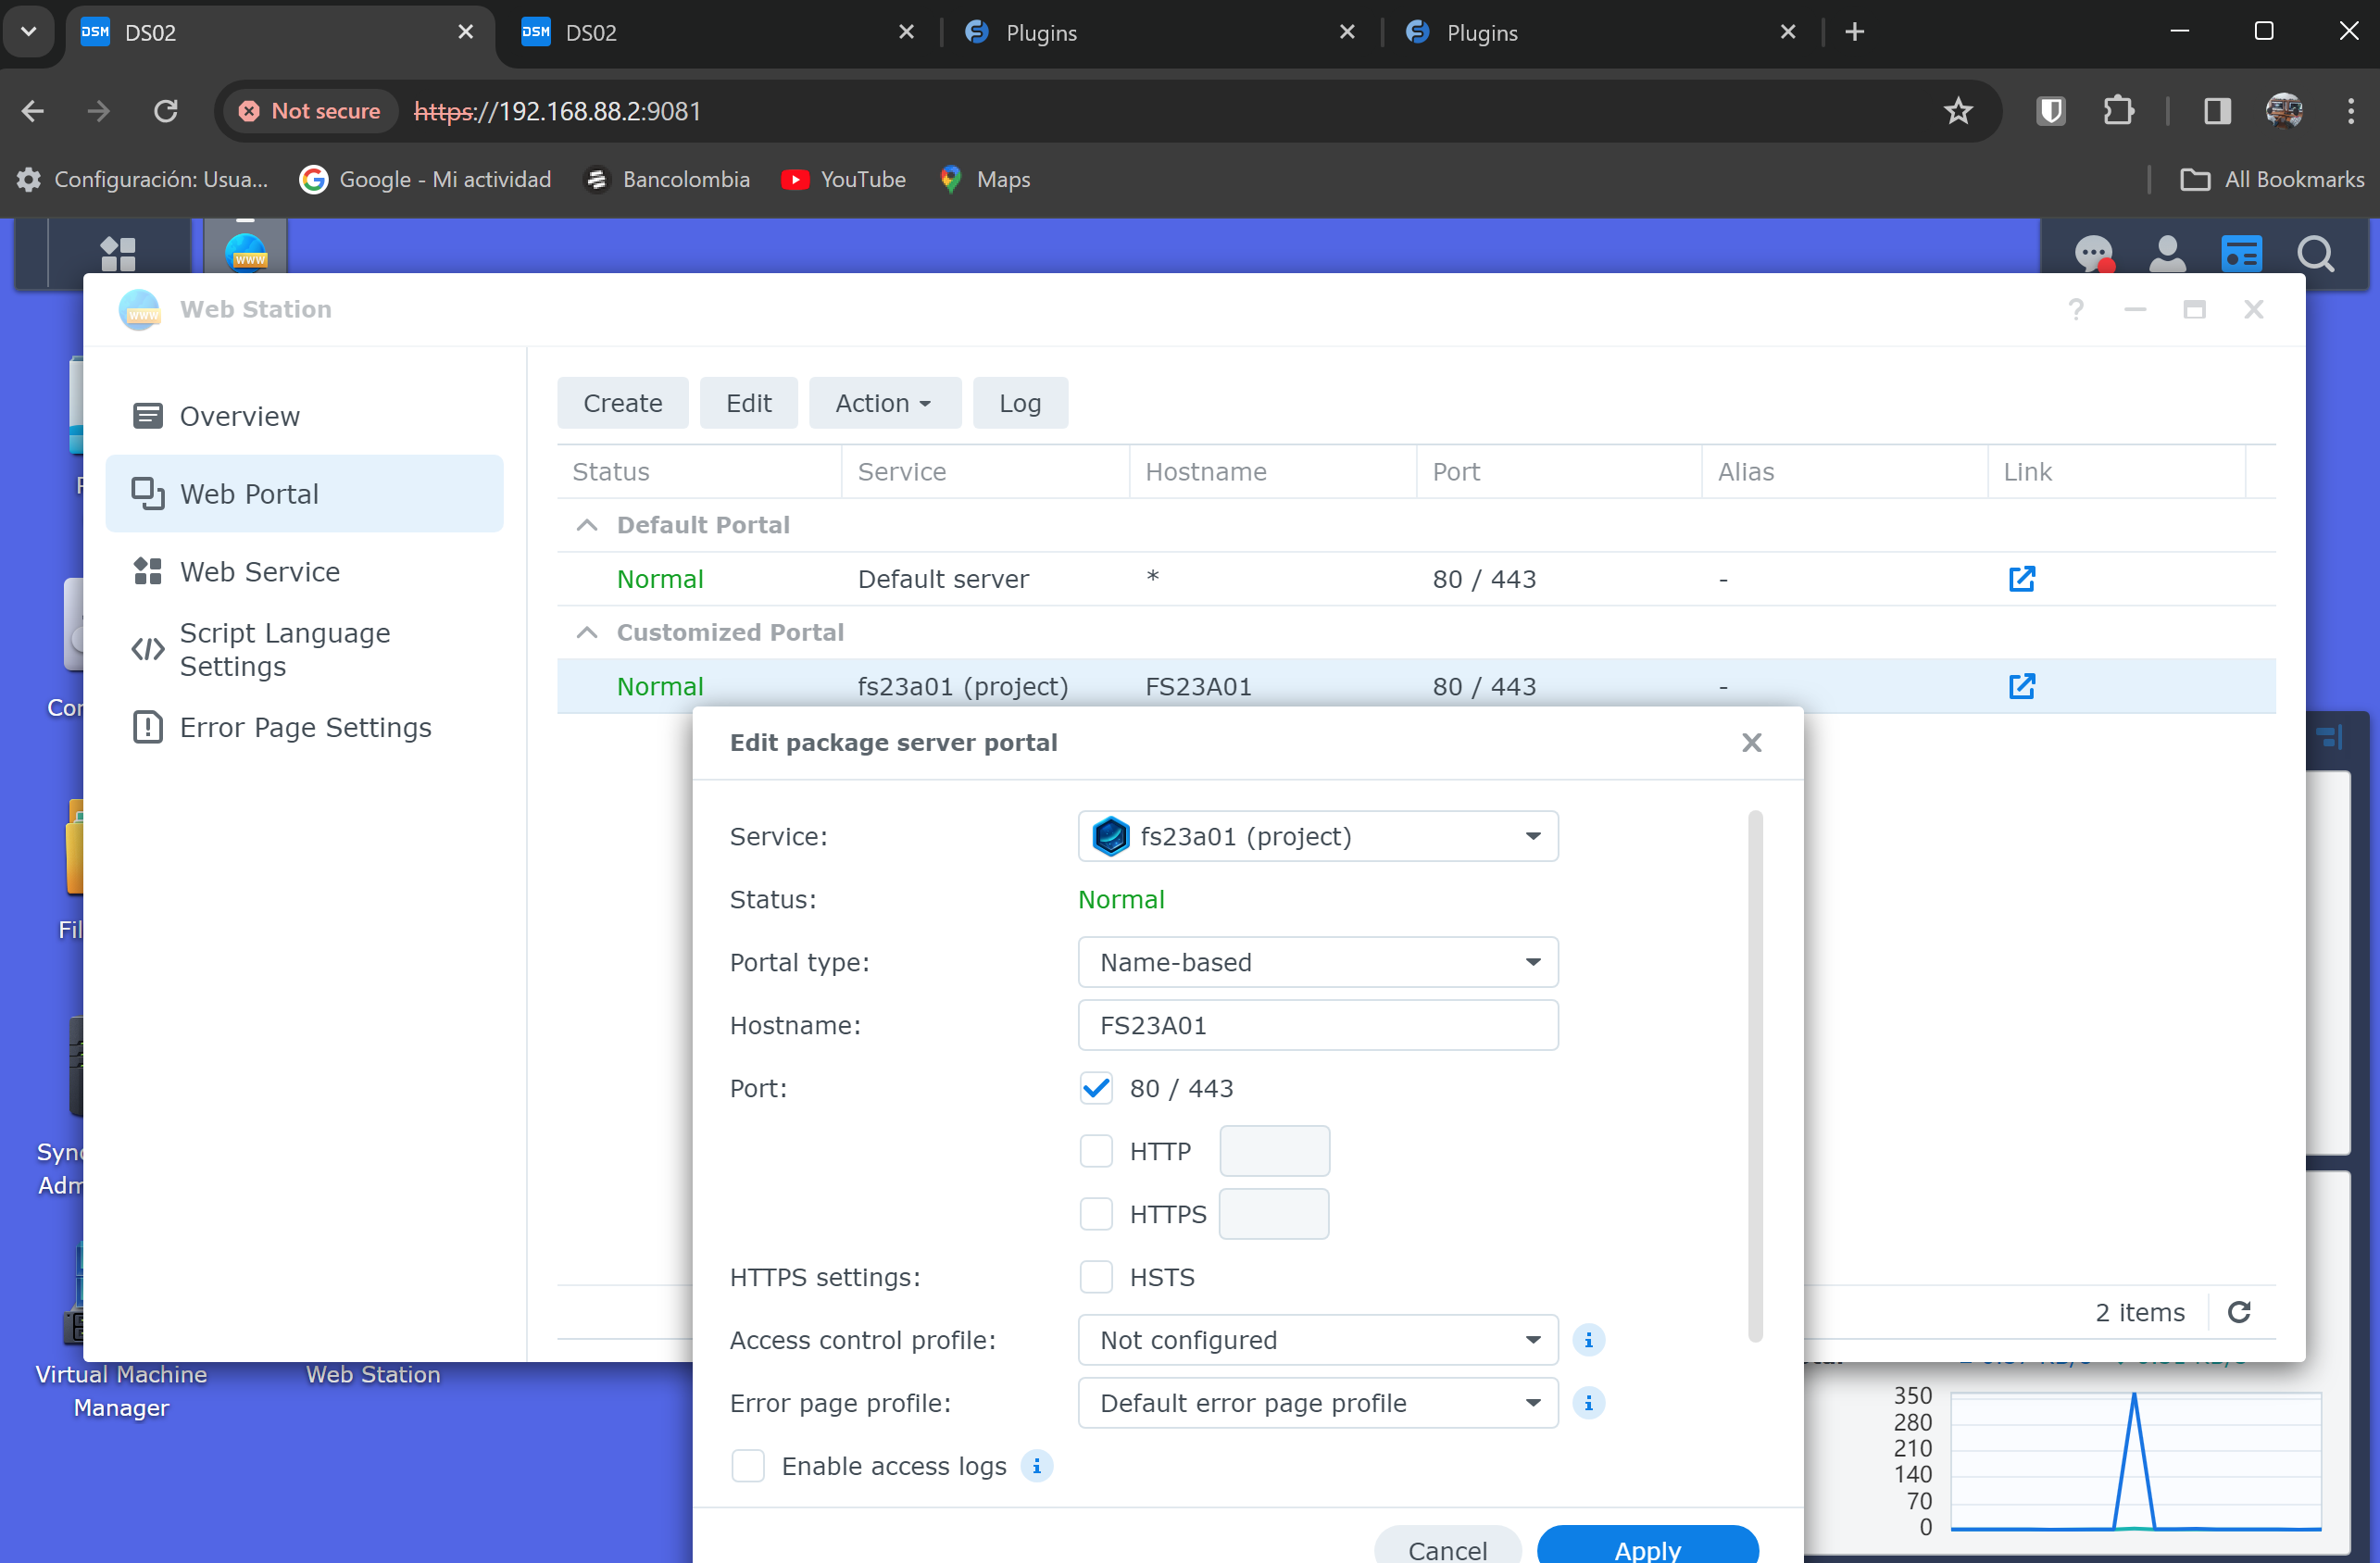Open Access control profile dropdown
This screenshot has height=1563, width=2380.
[1318, 1340]
